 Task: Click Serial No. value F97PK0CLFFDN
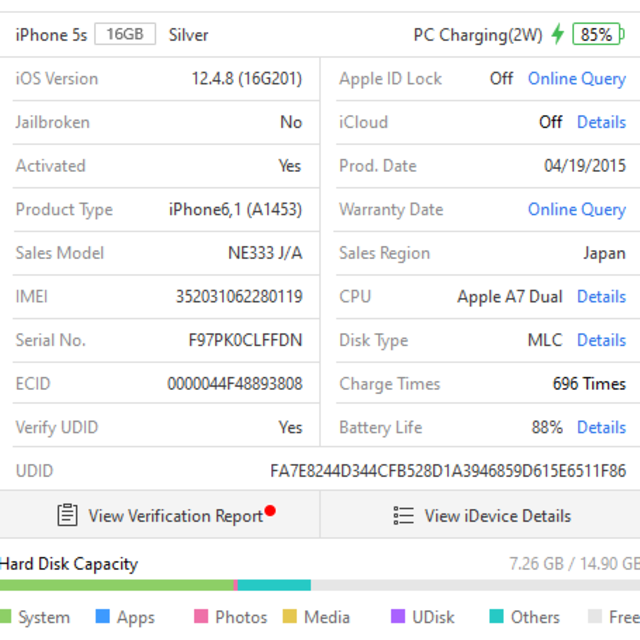[x=245, y=340]
